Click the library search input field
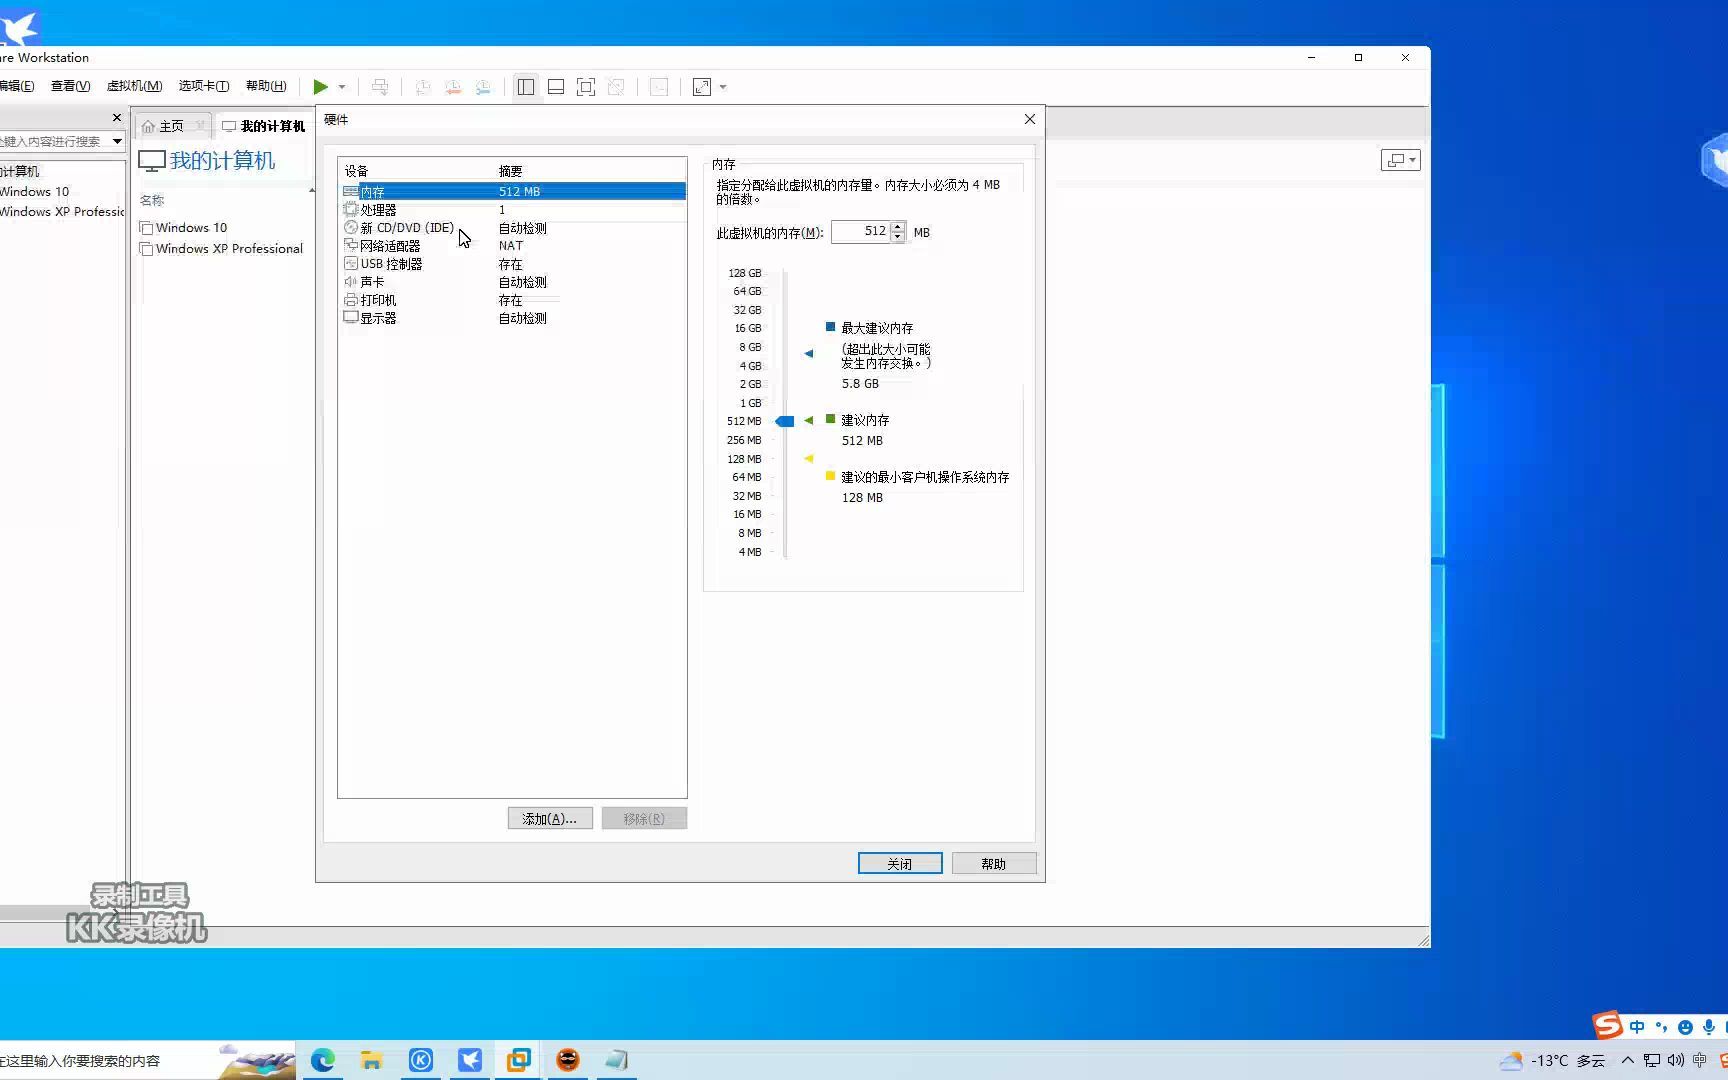1728x1080 pixels. [x=54, y=141]
